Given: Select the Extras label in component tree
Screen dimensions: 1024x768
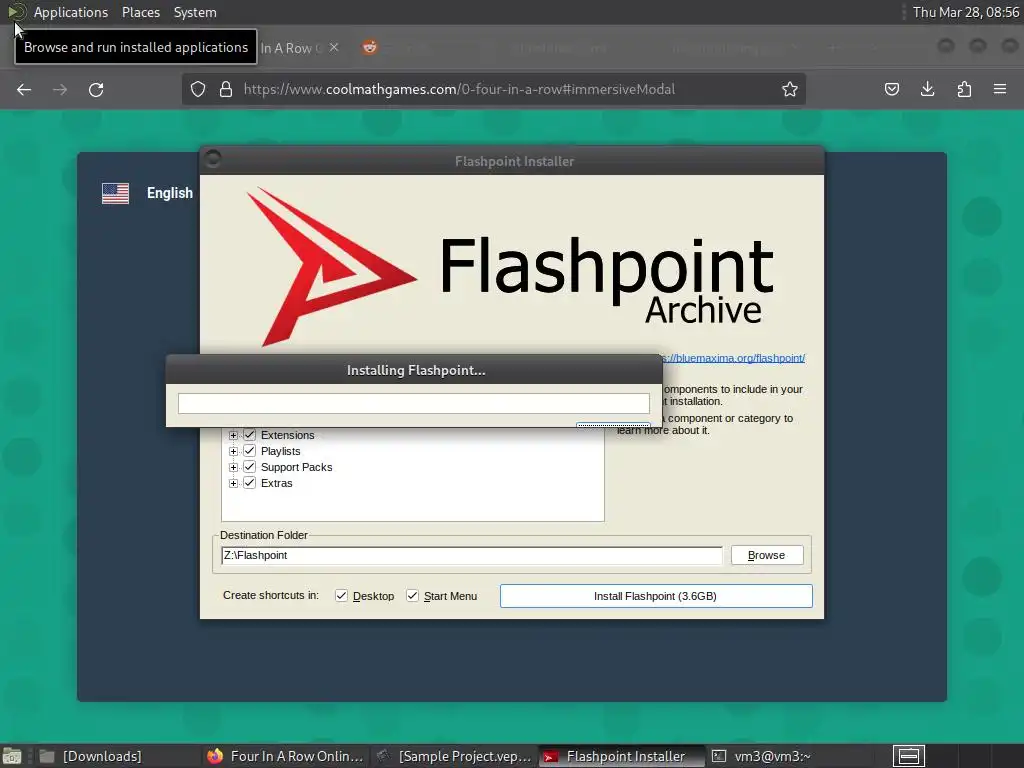Looking at the screenshot, I should 276,483.
